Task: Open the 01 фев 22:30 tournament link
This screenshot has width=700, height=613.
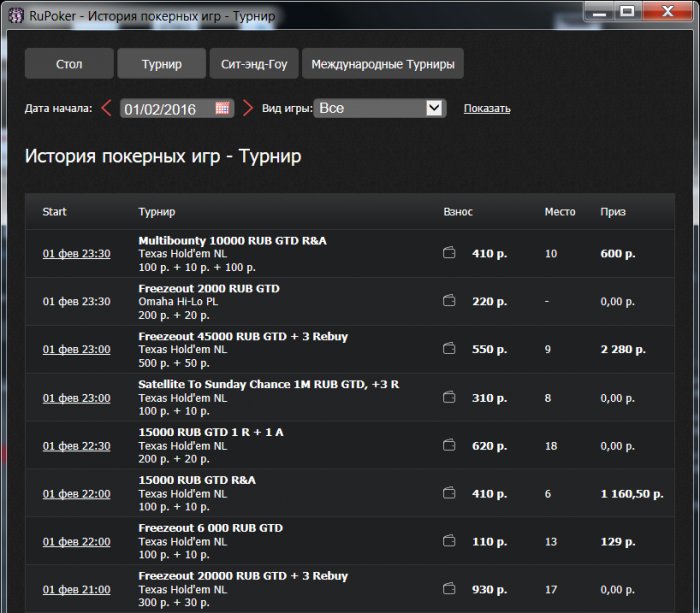Action: [76, 446]
